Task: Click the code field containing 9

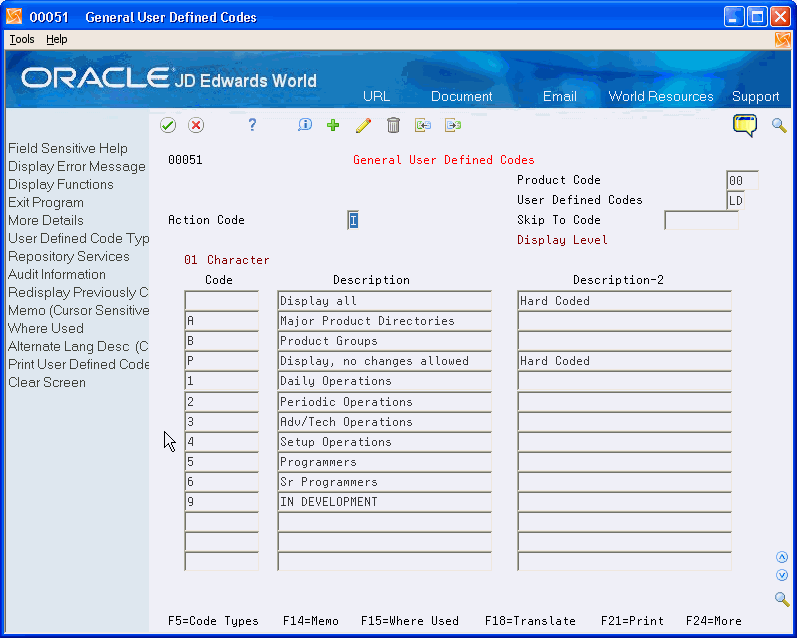Action: point(222,502)
